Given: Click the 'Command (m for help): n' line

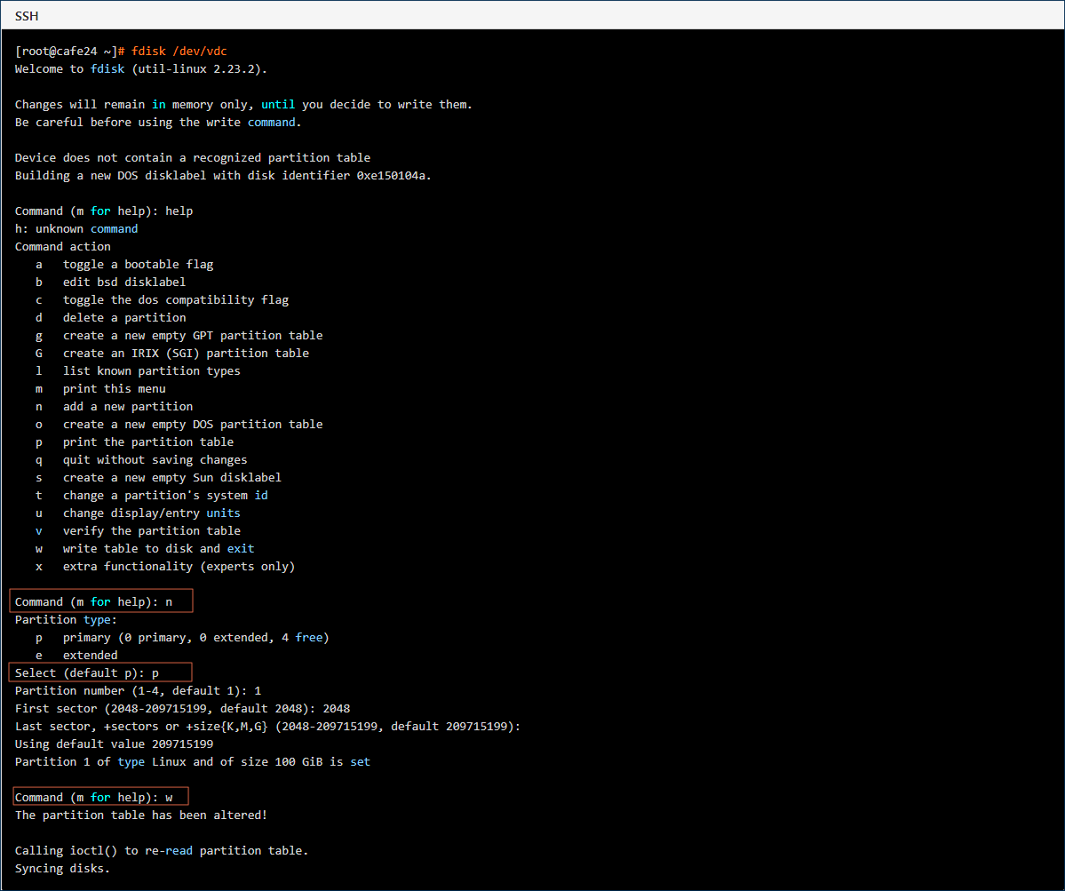Looking at the screenshot, I should (94, 602).
